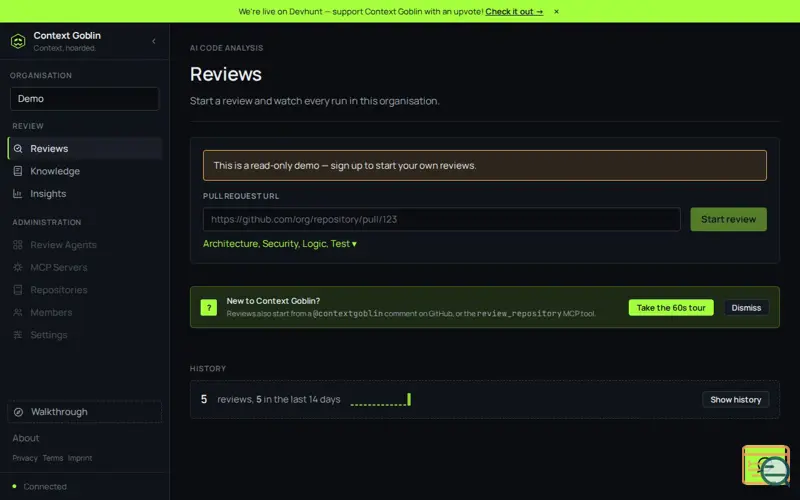The height and width of the screenshot is (500, 800).
Task: Click the Start review button
Action: coord(728,219)
